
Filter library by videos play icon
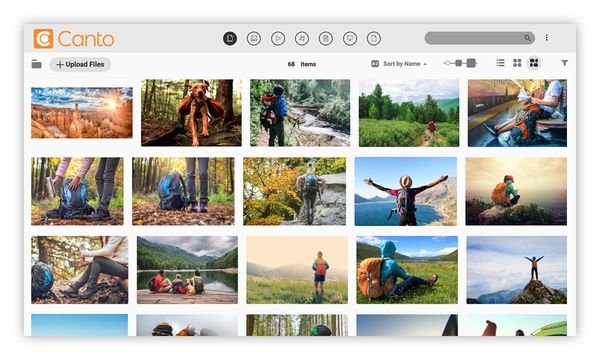278,38
